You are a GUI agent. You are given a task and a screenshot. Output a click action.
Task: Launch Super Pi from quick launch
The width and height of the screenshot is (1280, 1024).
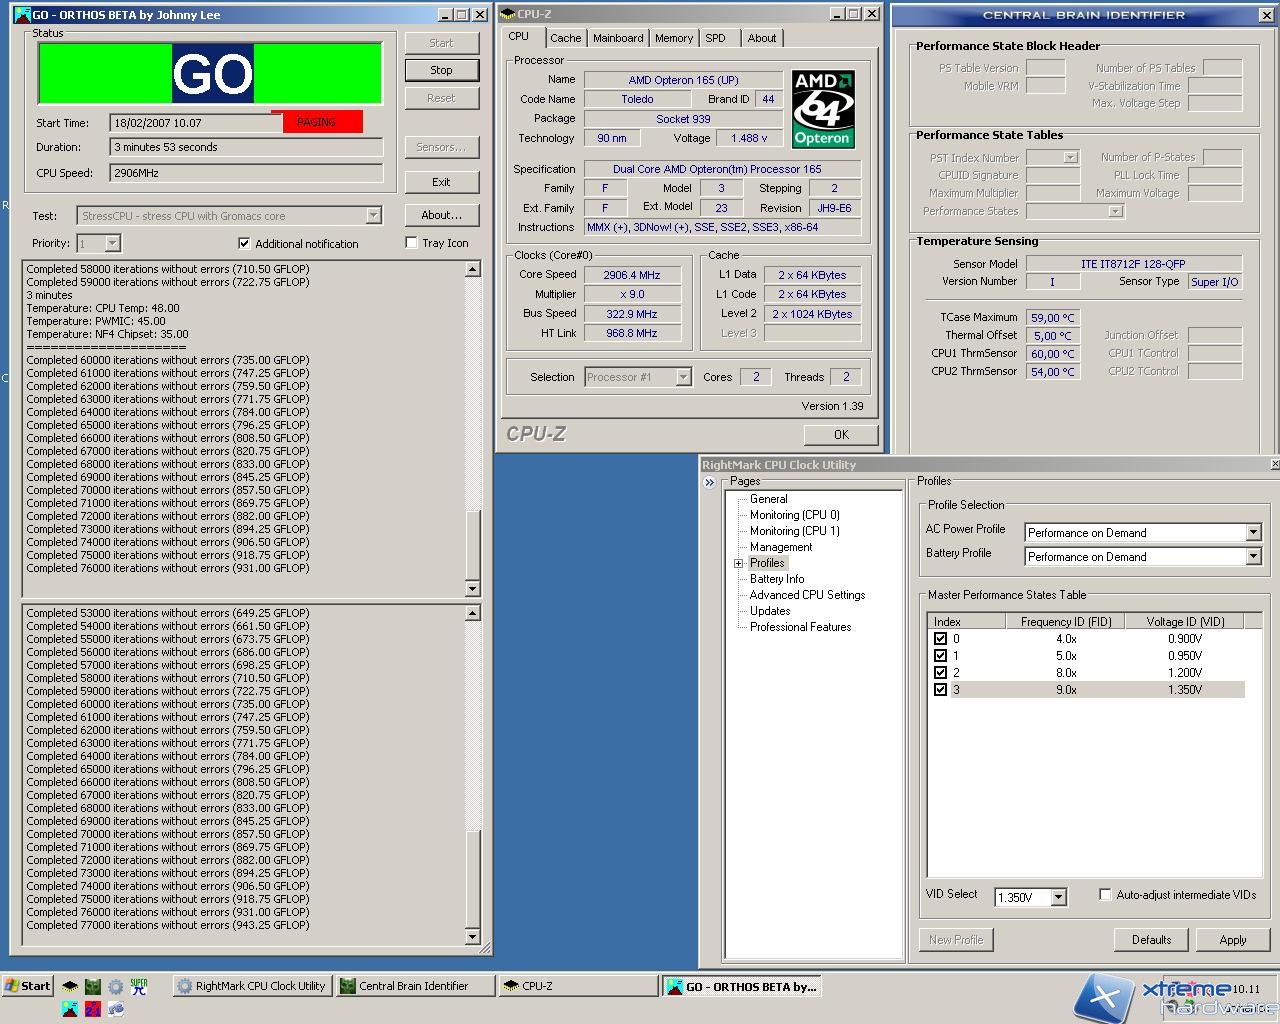(x=138, y=987)
